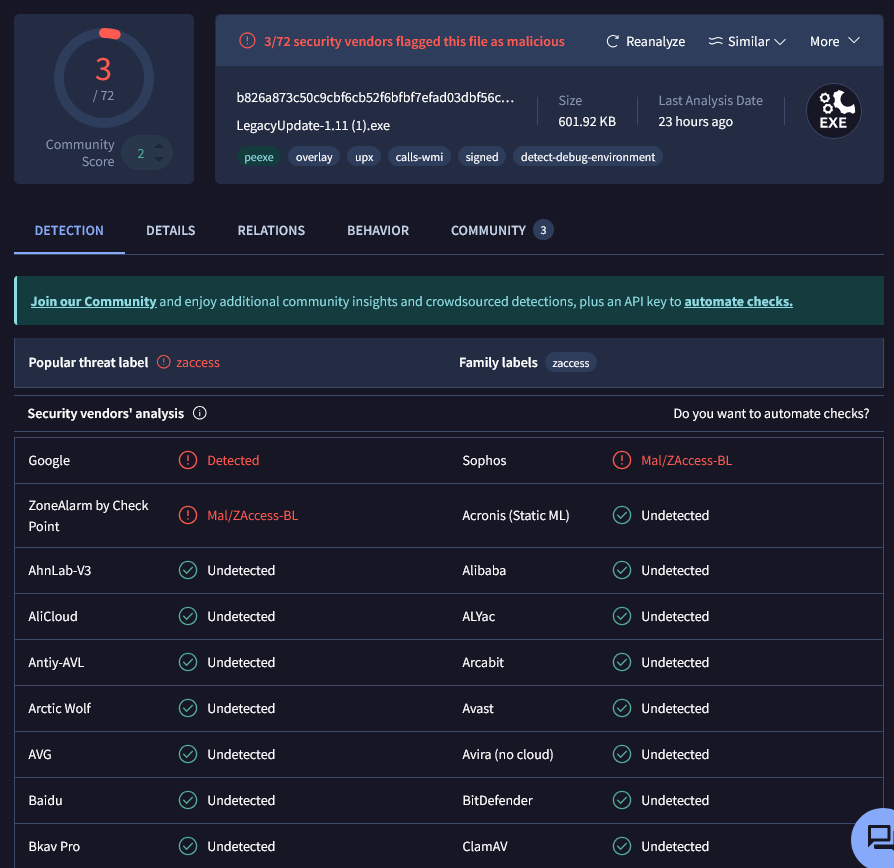Open the Similar dropdown menu
Screen dimensions: 894x868
747,41
